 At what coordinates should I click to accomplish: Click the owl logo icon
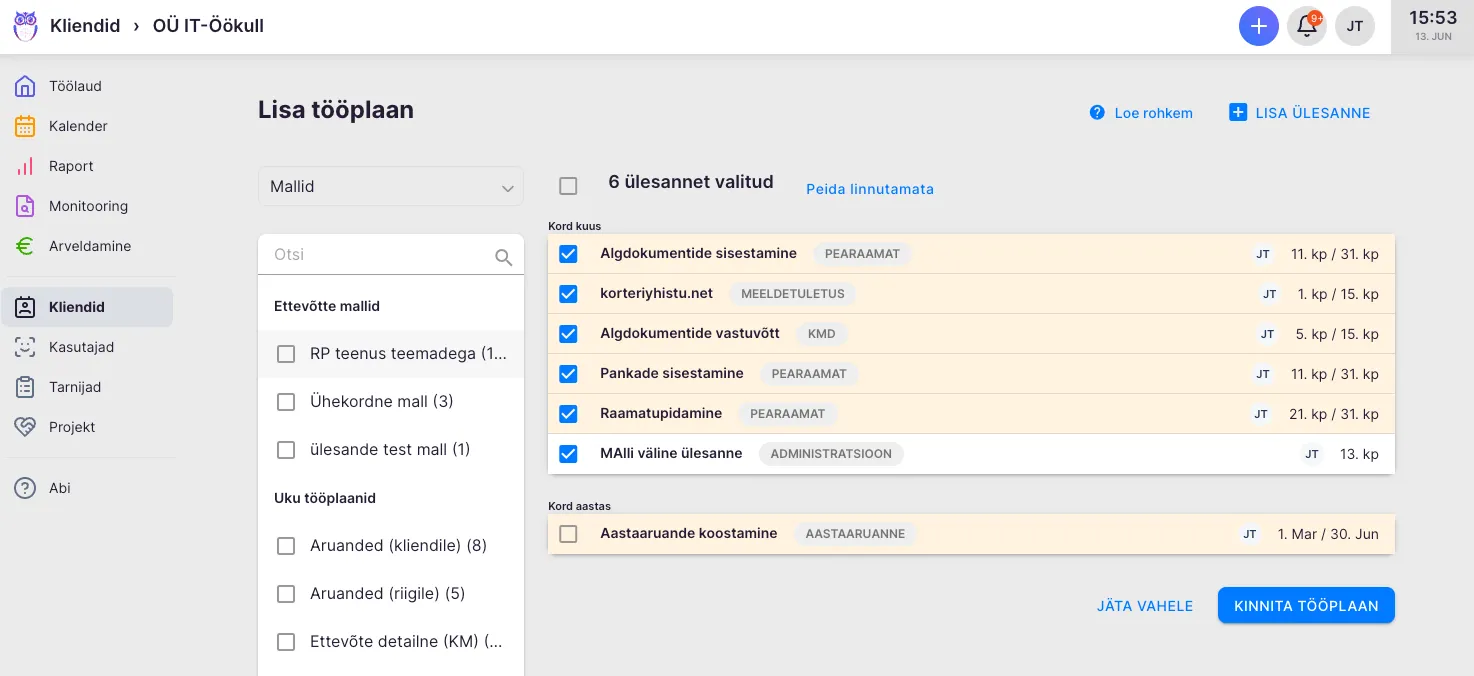click(25, 26)
